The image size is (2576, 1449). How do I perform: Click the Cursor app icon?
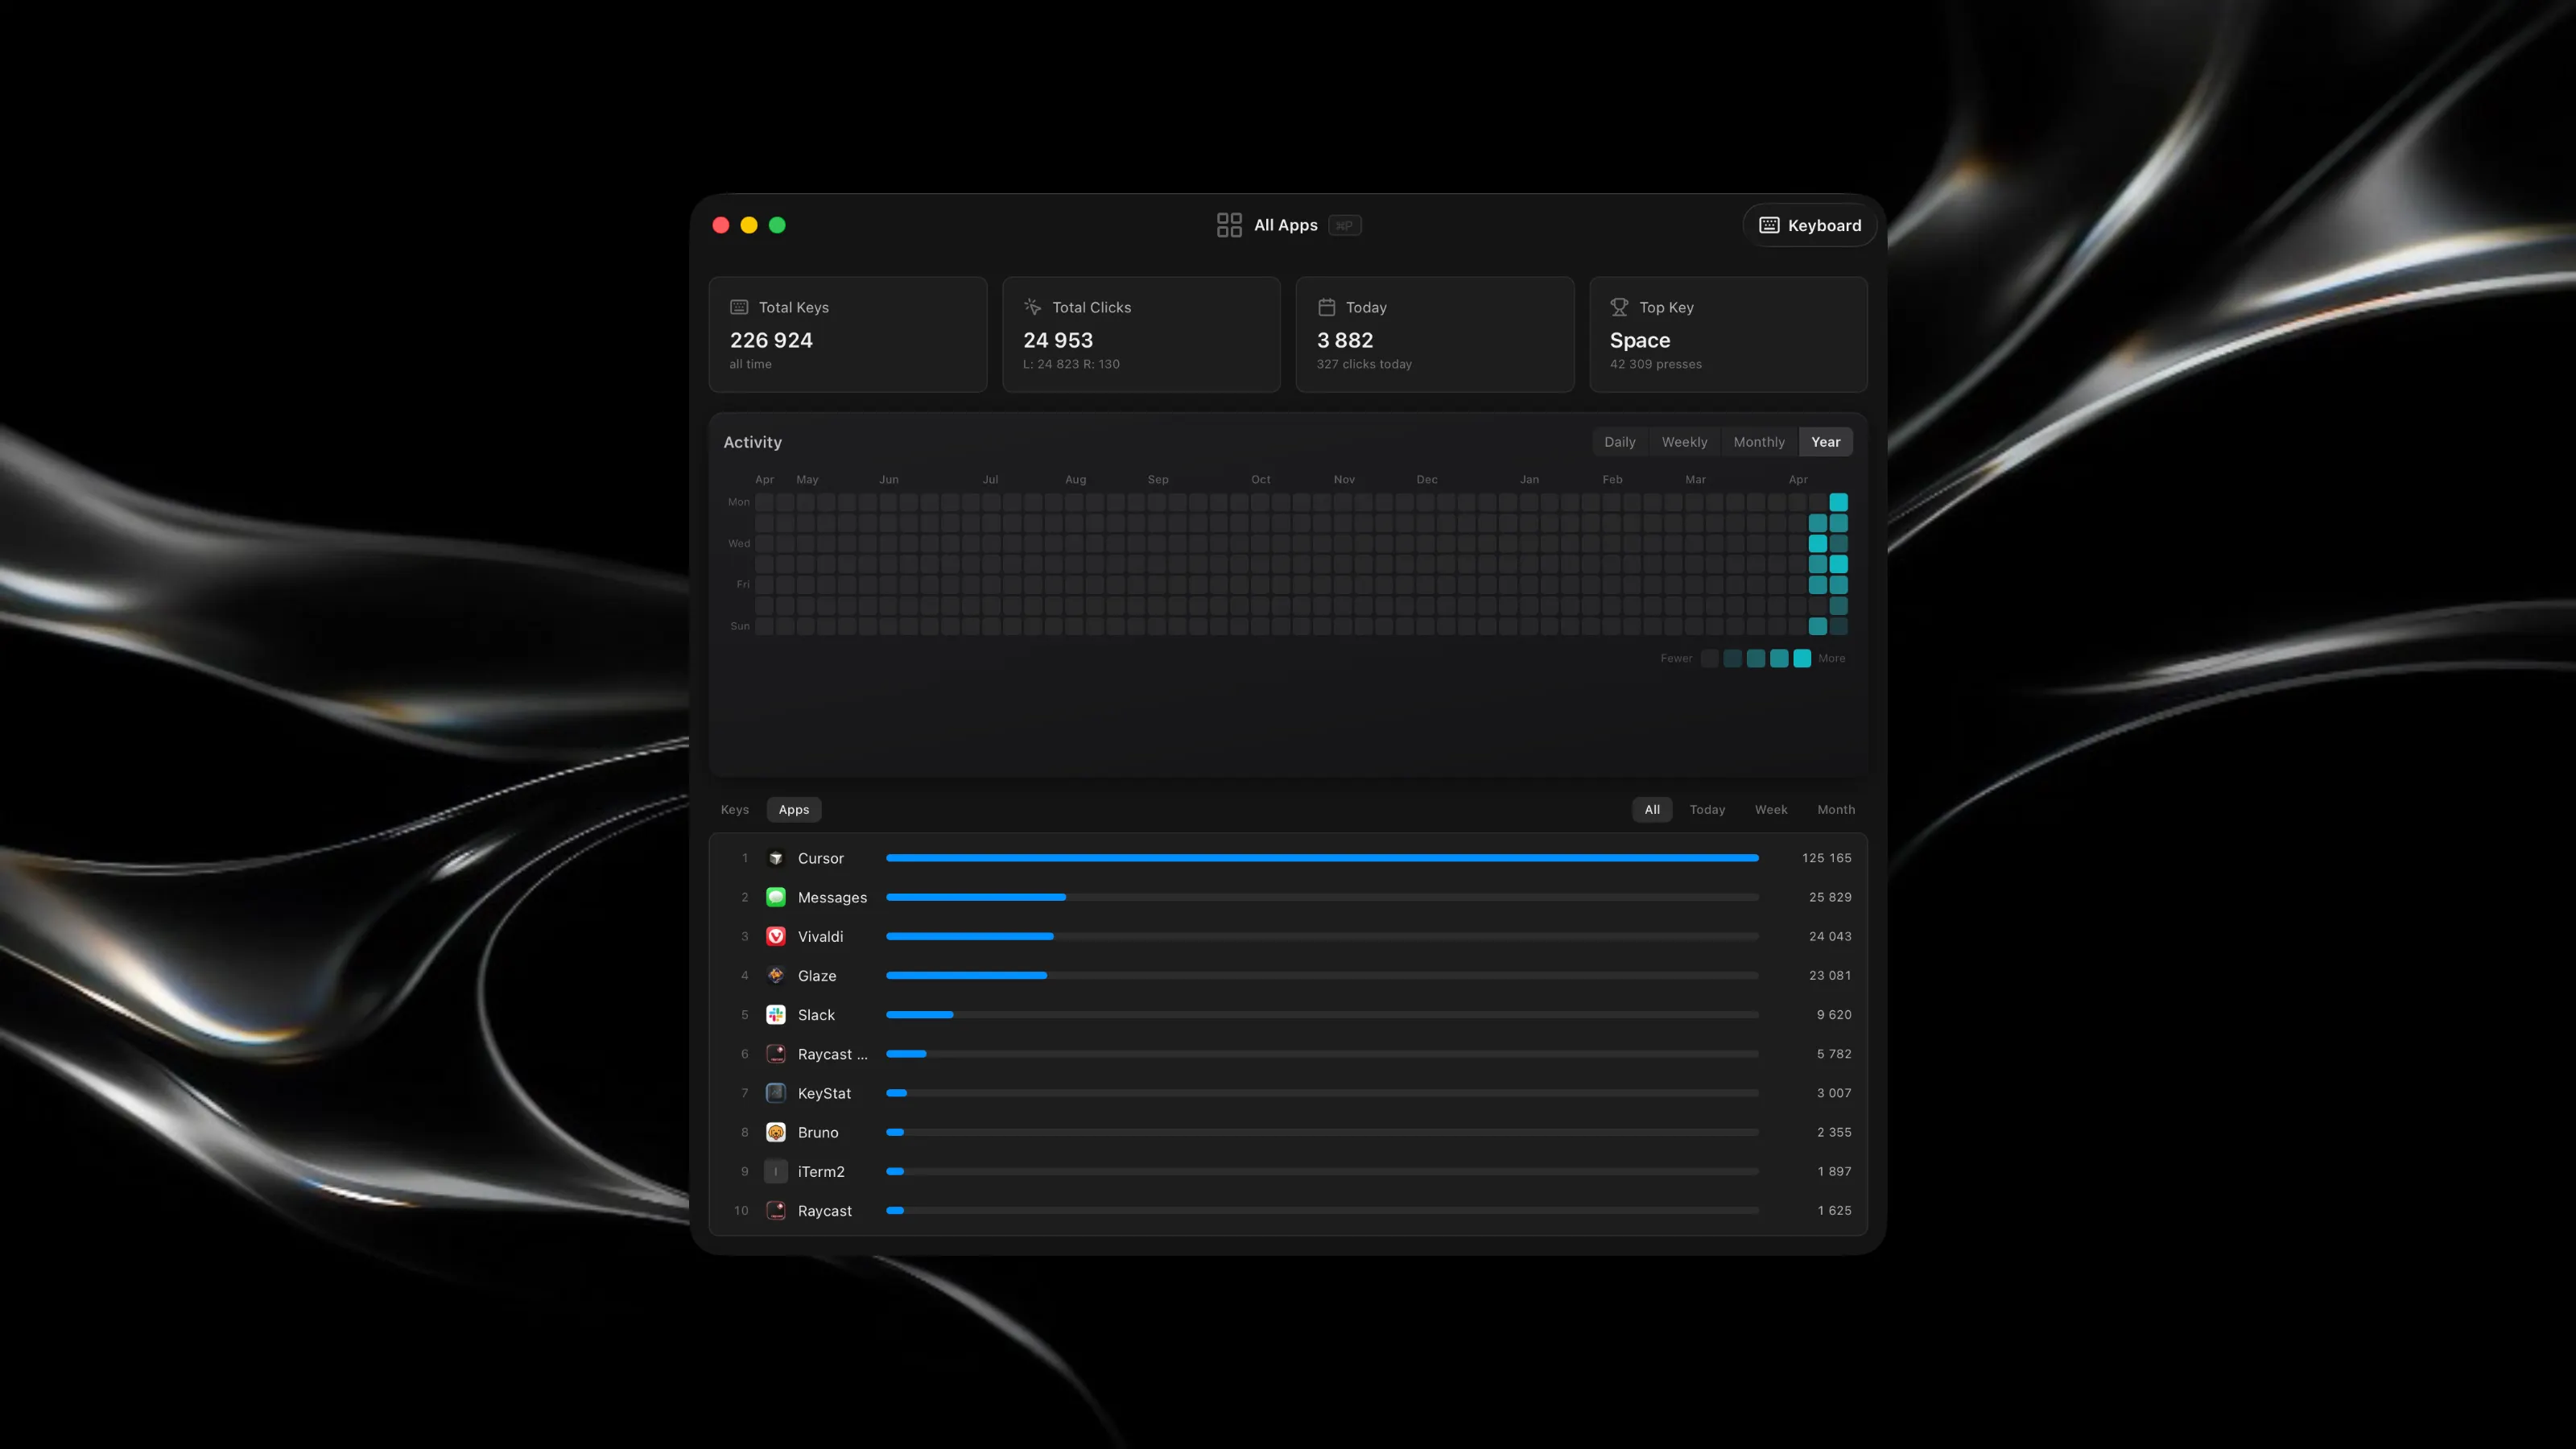tap(776, 858)
